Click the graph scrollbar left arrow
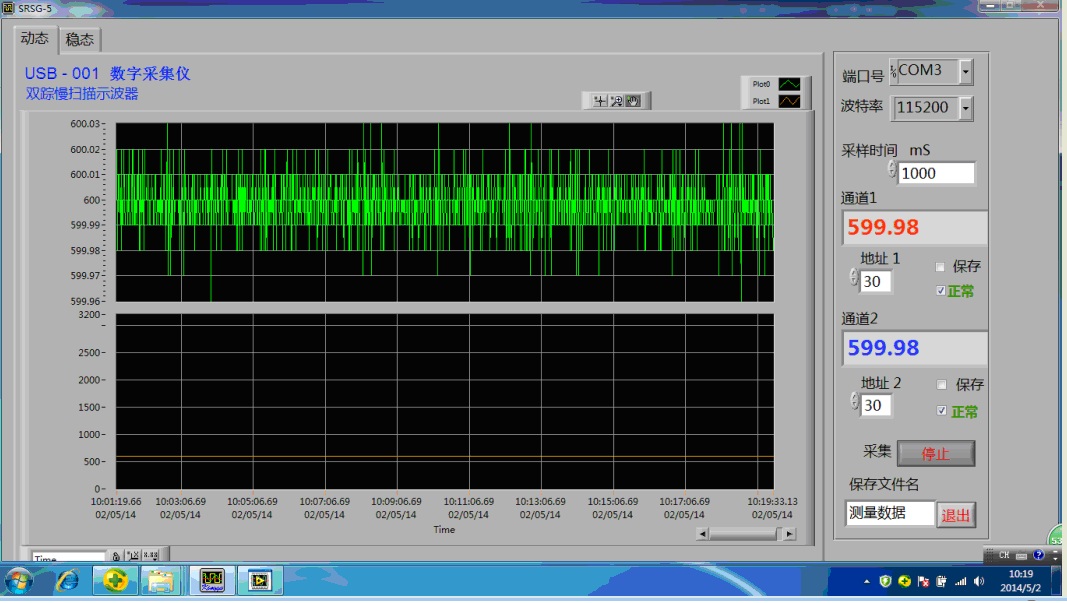Image resolution: width=1067 pixels, height=603 pixels. pyautogui.click(x=702, y=534)
